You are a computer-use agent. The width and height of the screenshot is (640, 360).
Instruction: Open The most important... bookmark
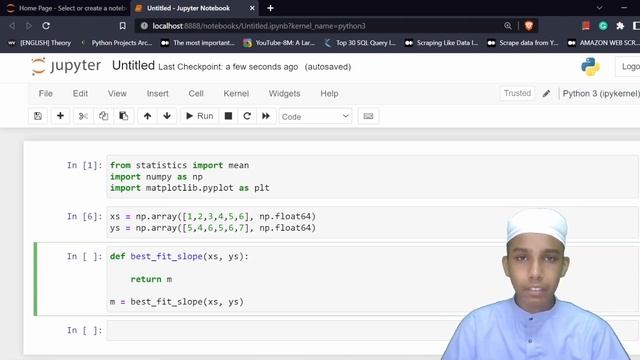pos(198,43)
